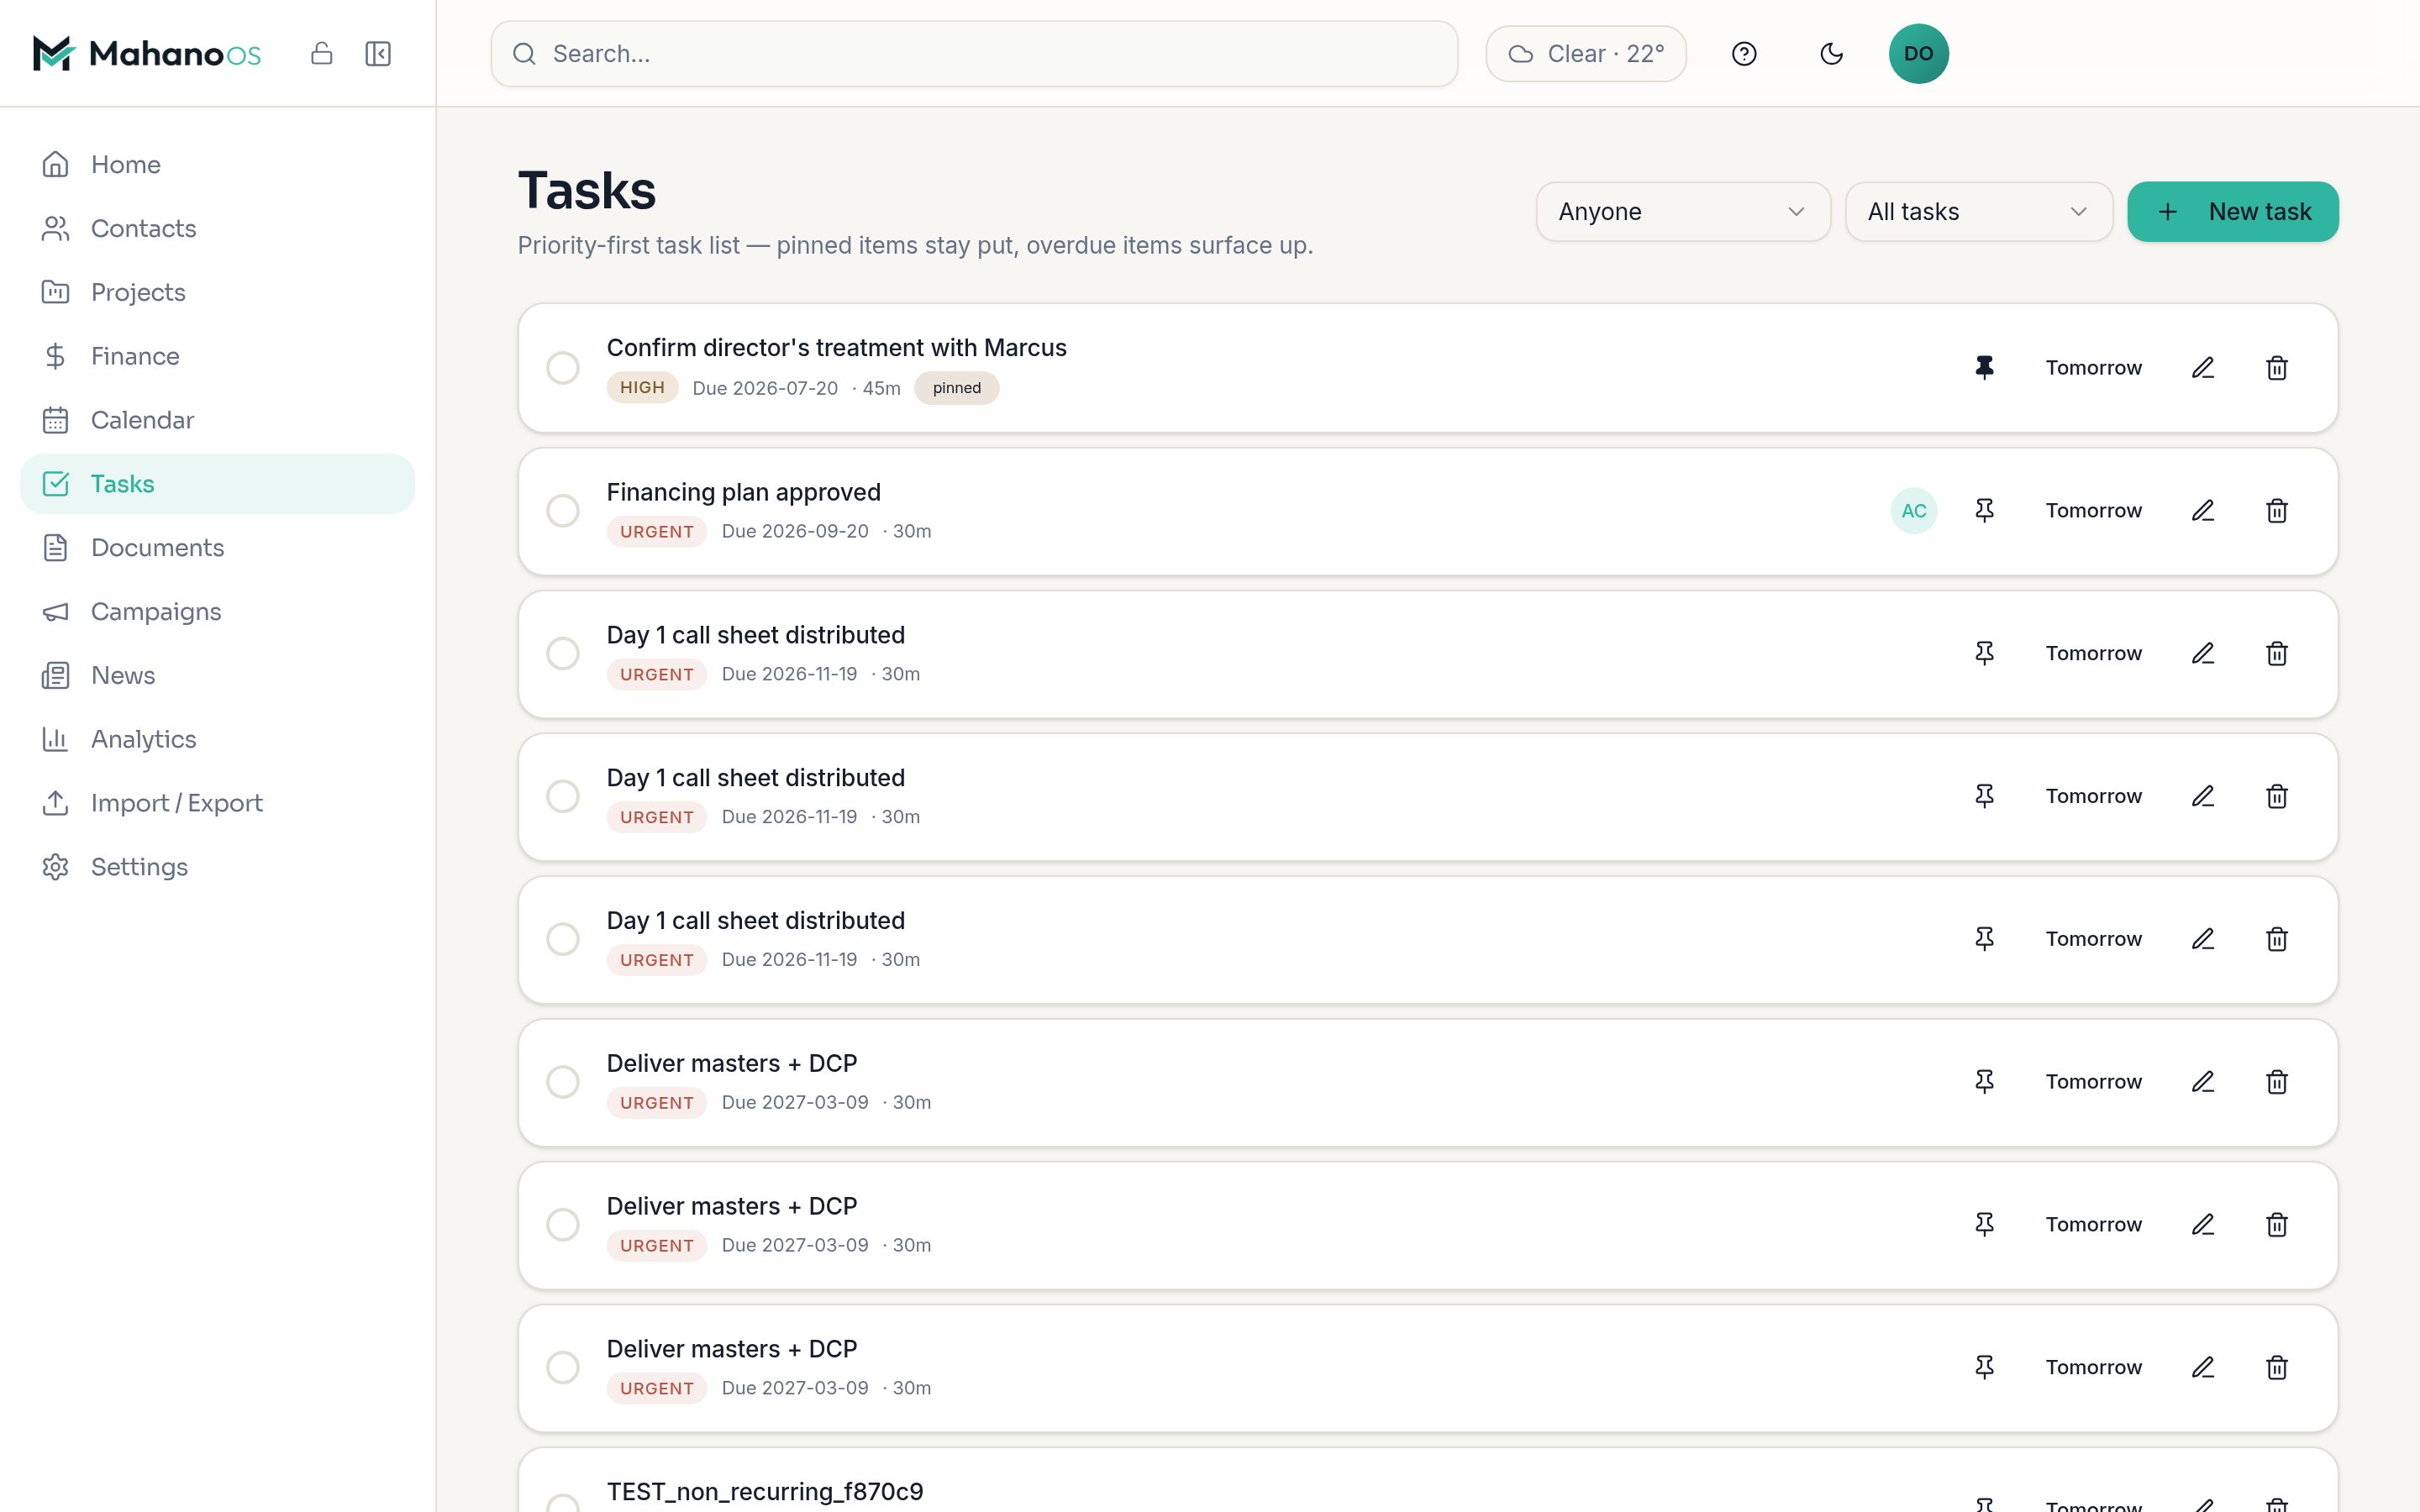Focus the Search input field
This screenshot has width=2420, height=1512.
(x=974, y=53)
